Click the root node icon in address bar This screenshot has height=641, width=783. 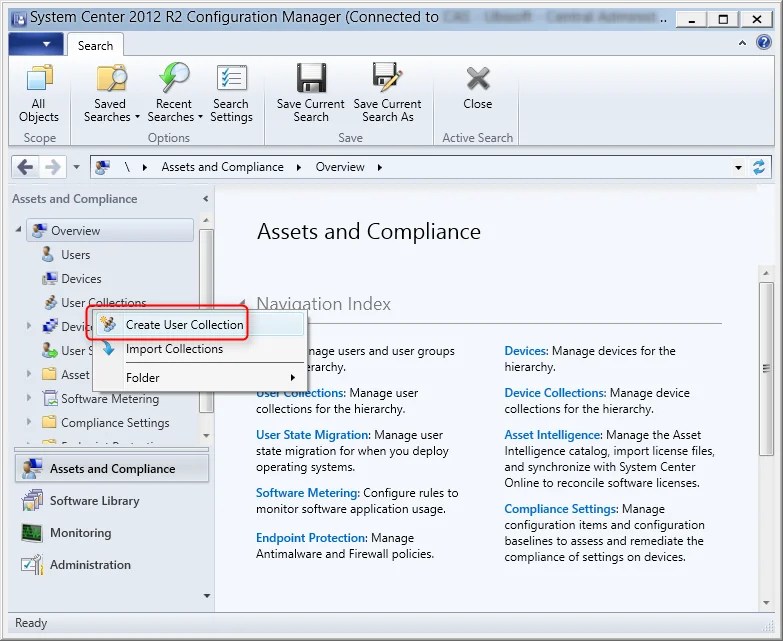[103, 167]
